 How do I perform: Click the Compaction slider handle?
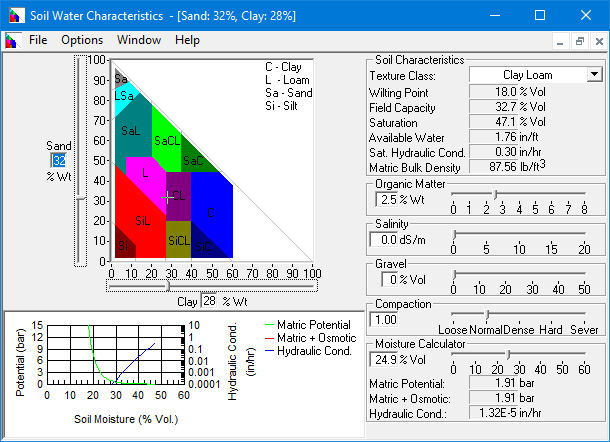point(487,314)
